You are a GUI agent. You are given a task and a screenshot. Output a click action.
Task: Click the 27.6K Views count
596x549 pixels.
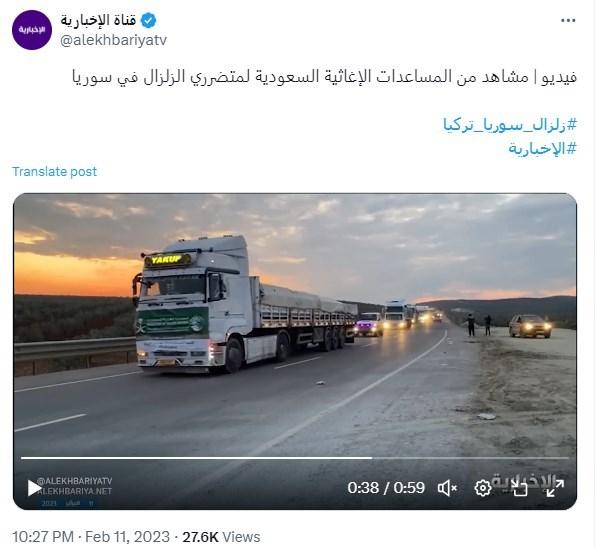pyautogui.click(x=221, y=537)
